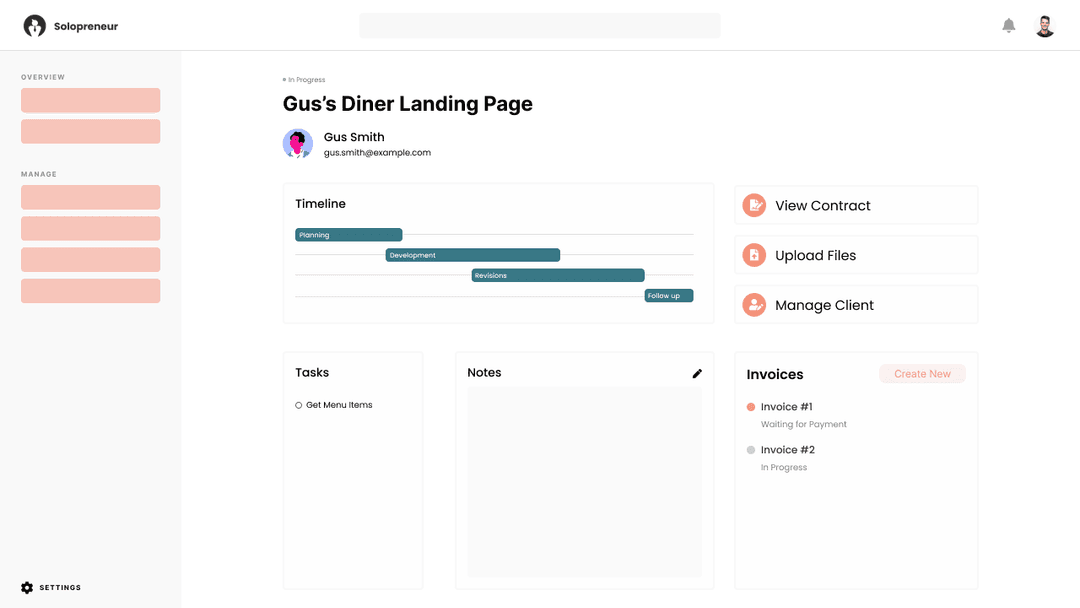
Task: Open the Invoice #1 link
Action: point(786,407)
